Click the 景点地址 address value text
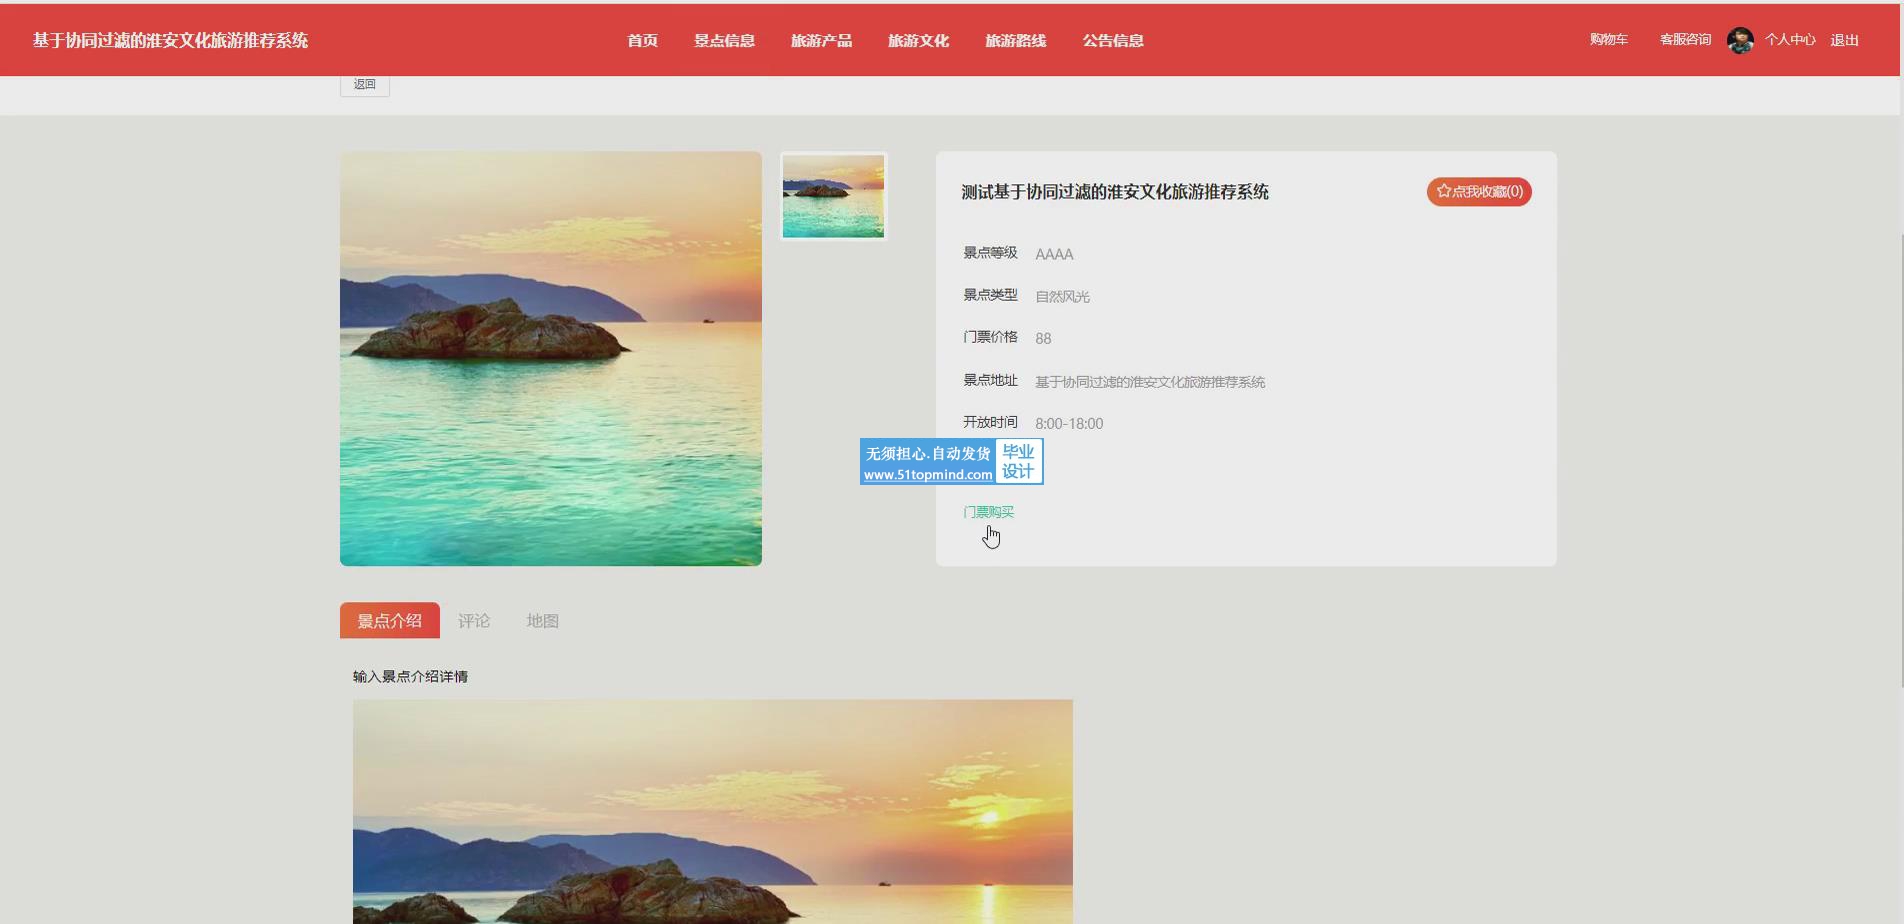This screenshot has height=924, width=1904. (1150, 381)
